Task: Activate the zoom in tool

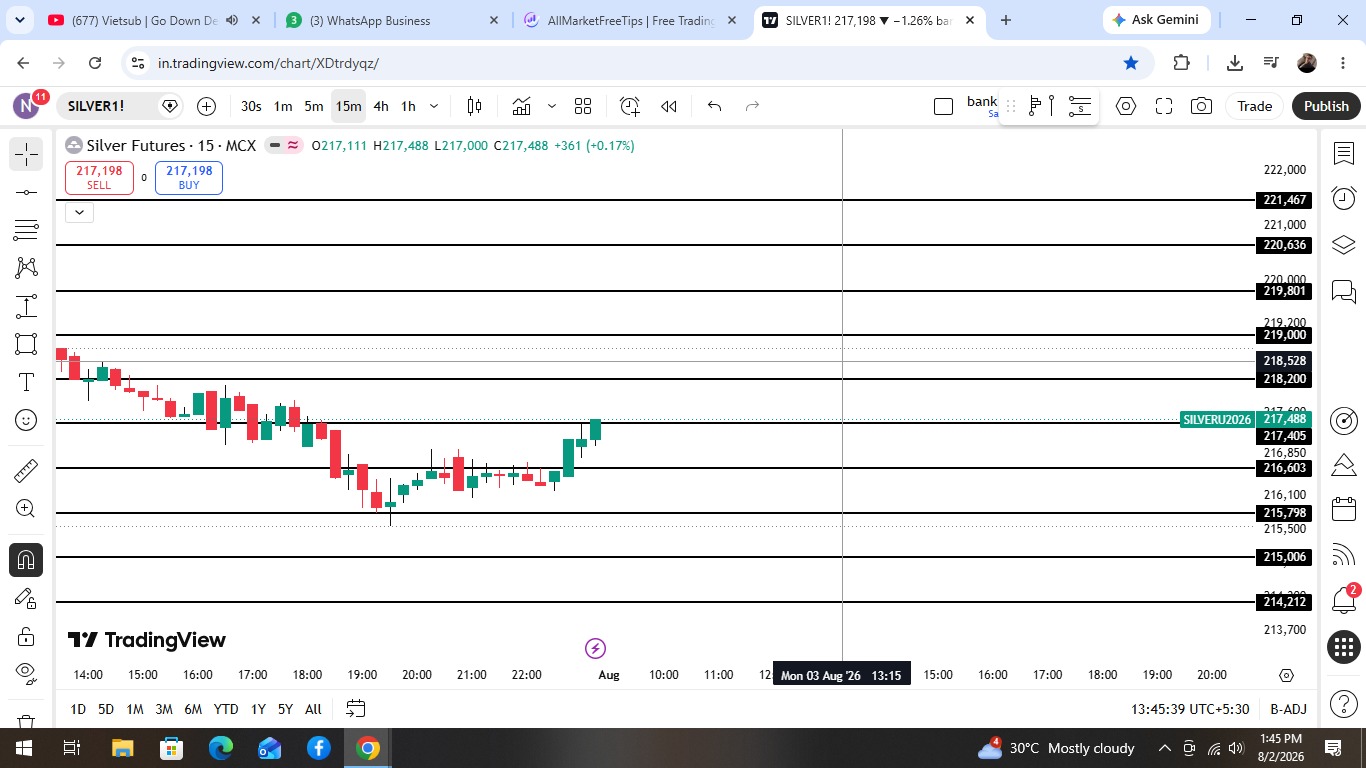Action: (26, 508)
